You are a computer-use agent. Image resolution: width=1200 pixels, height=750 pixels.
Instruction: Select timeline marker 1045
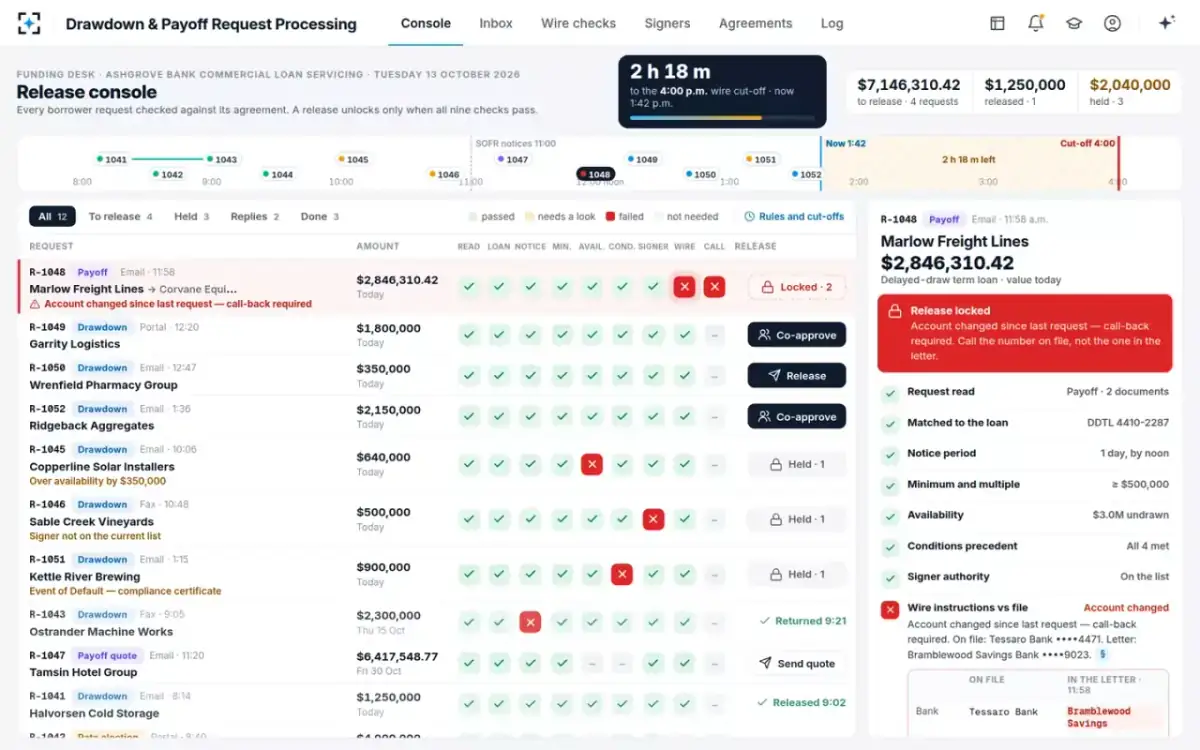[x=353, y=159]
